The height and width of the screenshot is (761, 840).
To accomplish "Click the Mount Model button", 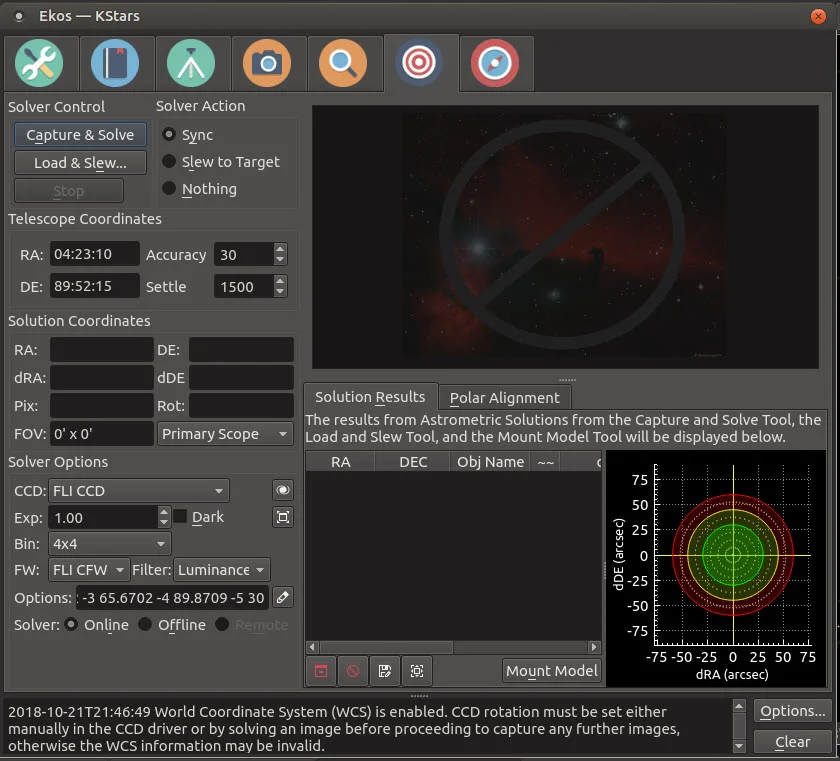I will point(551,671).
